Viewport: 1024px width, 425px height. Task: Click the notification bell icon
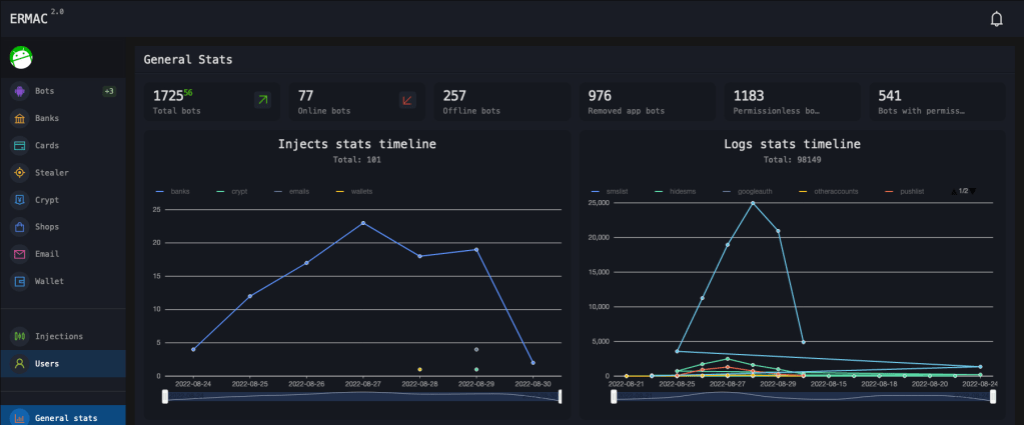(x=996, y=19)
